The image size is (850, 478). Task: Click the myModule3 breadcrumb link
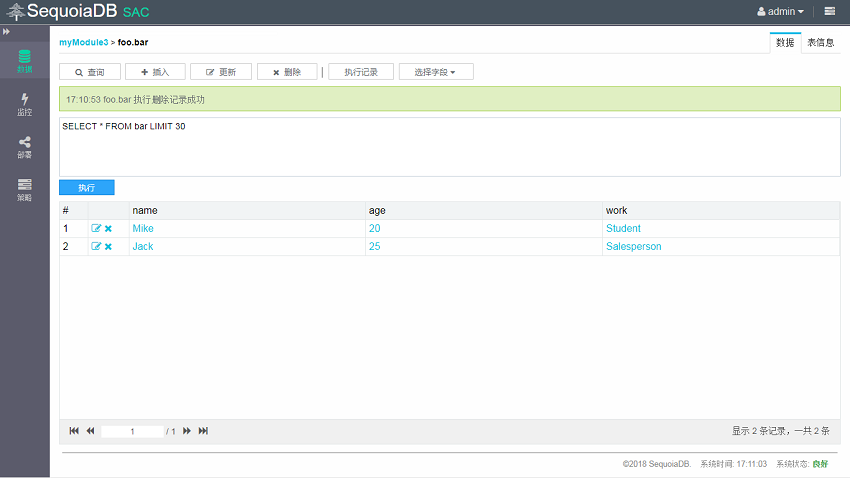coord(83,43)
